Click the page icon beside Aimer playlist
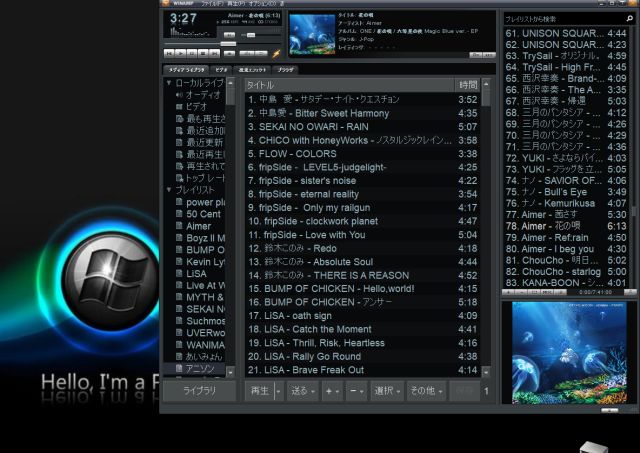640x453 pixels. point(179,226)
